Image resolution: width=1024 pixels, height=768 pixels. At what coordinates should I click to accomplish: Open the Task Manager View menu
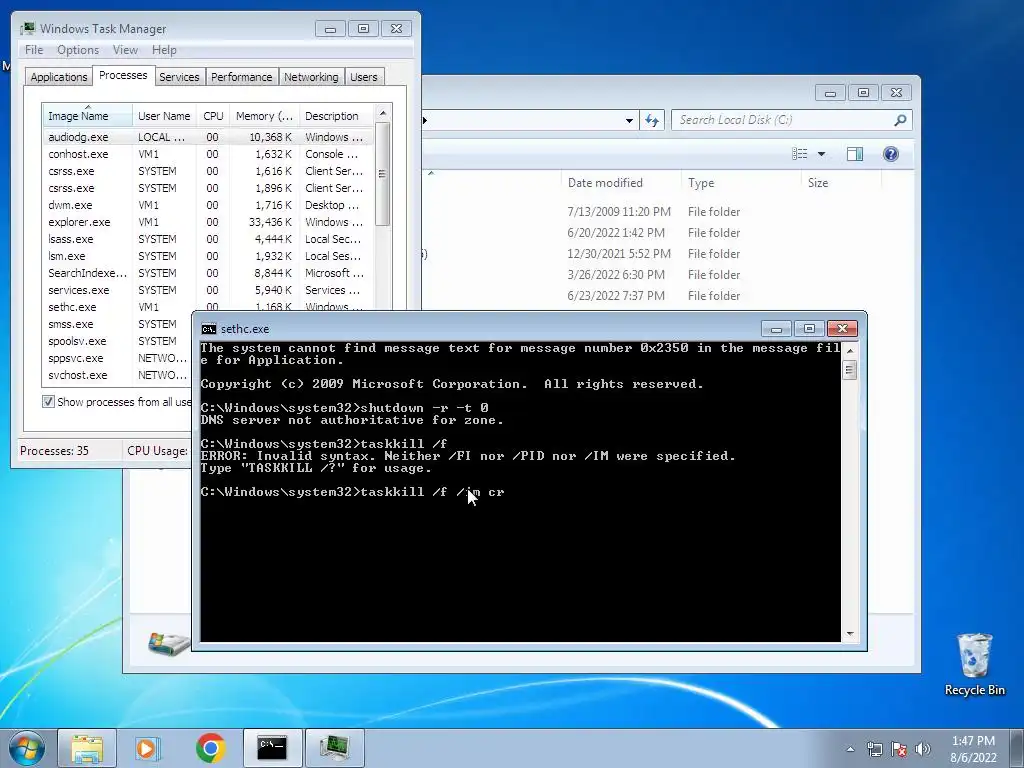(125, 50)
